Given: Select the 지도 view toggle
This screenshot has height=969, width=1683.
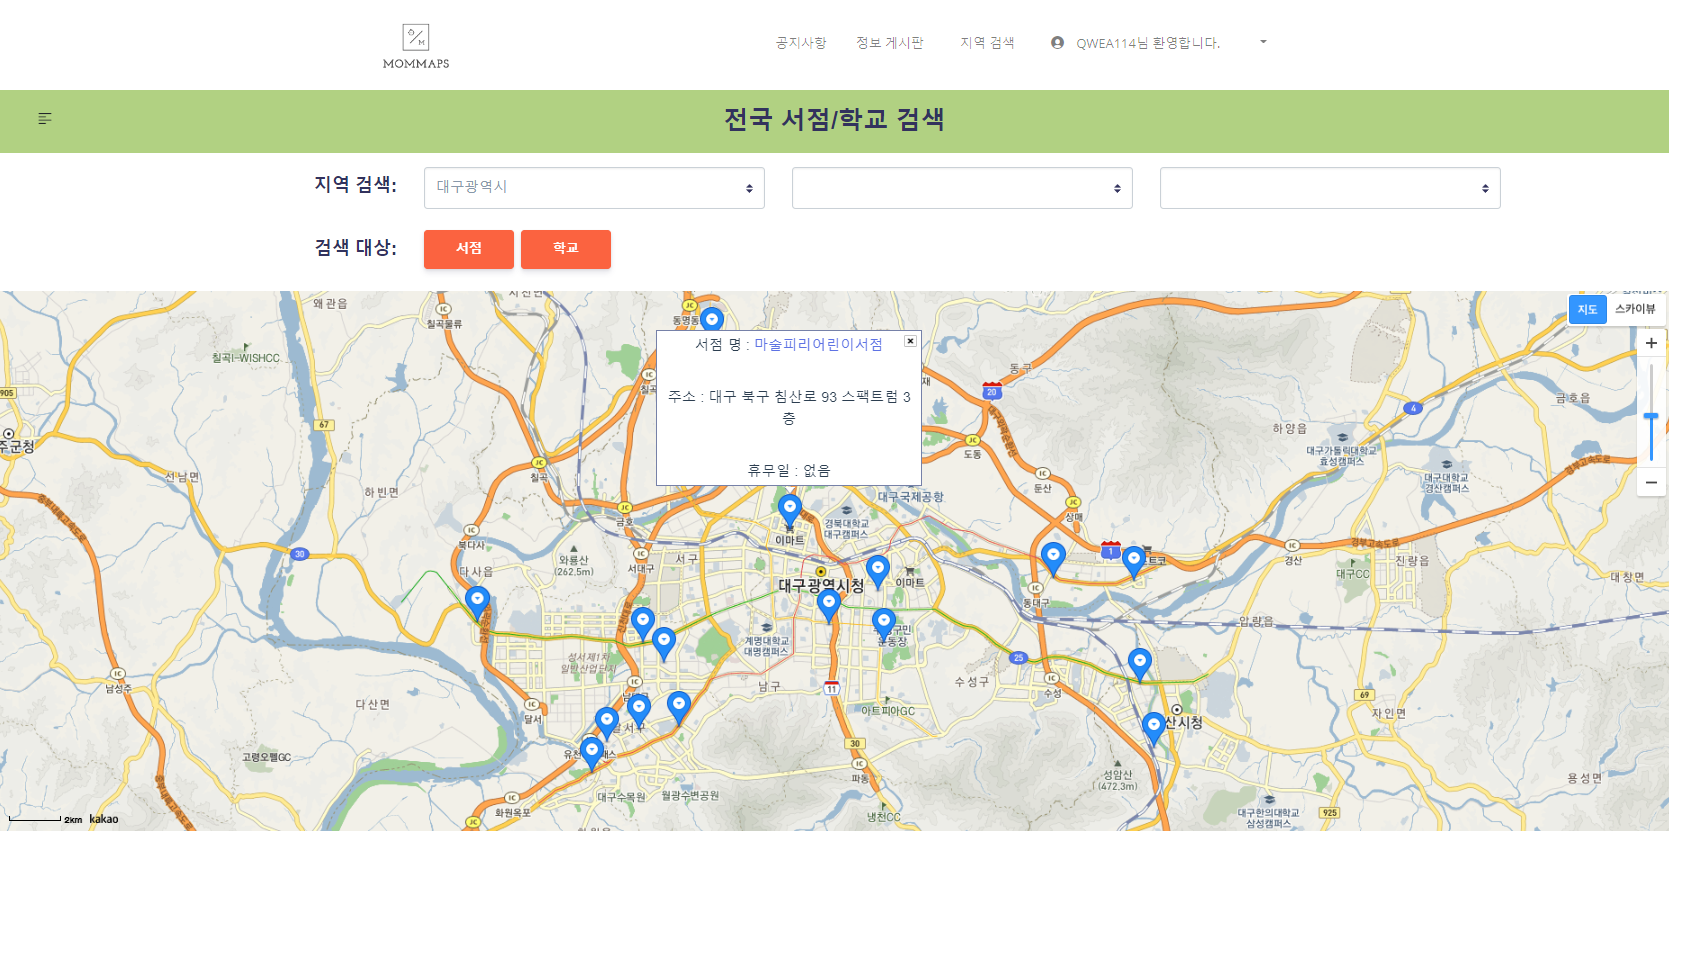Looking at the screenshot, I should 1587,309.
